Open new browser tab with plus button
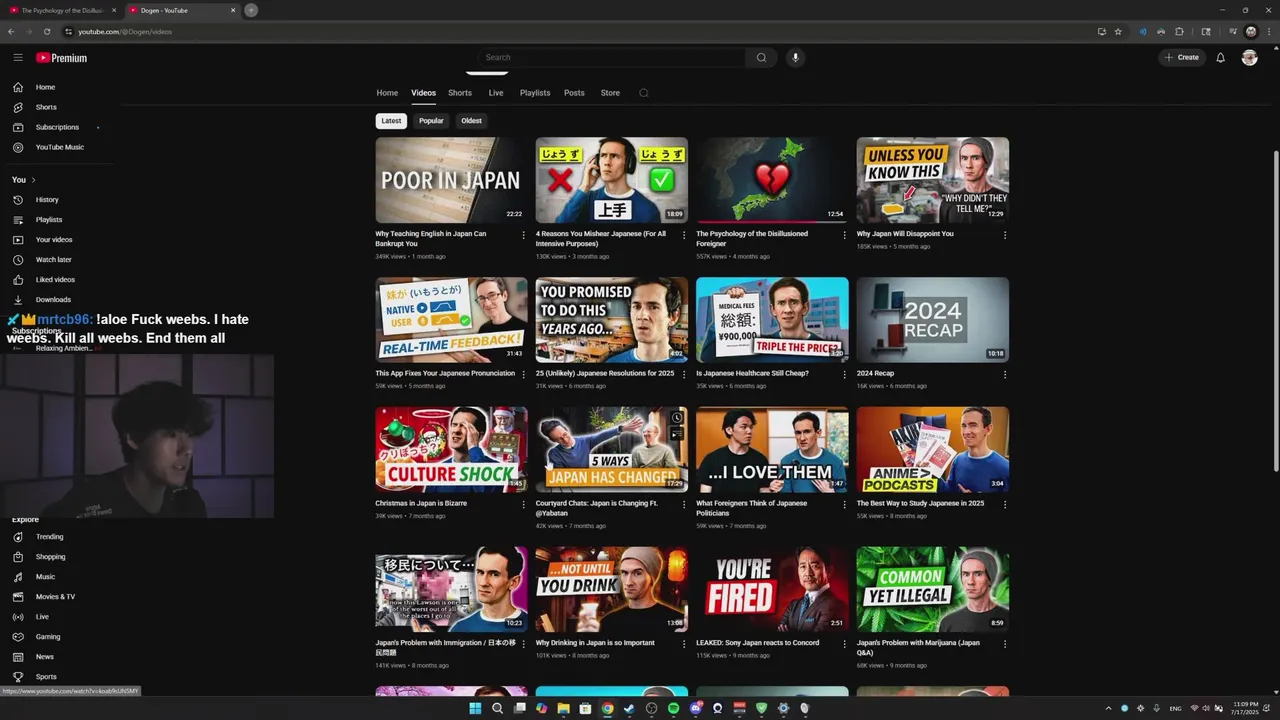1280x720 pixels. tap(251, 10)
